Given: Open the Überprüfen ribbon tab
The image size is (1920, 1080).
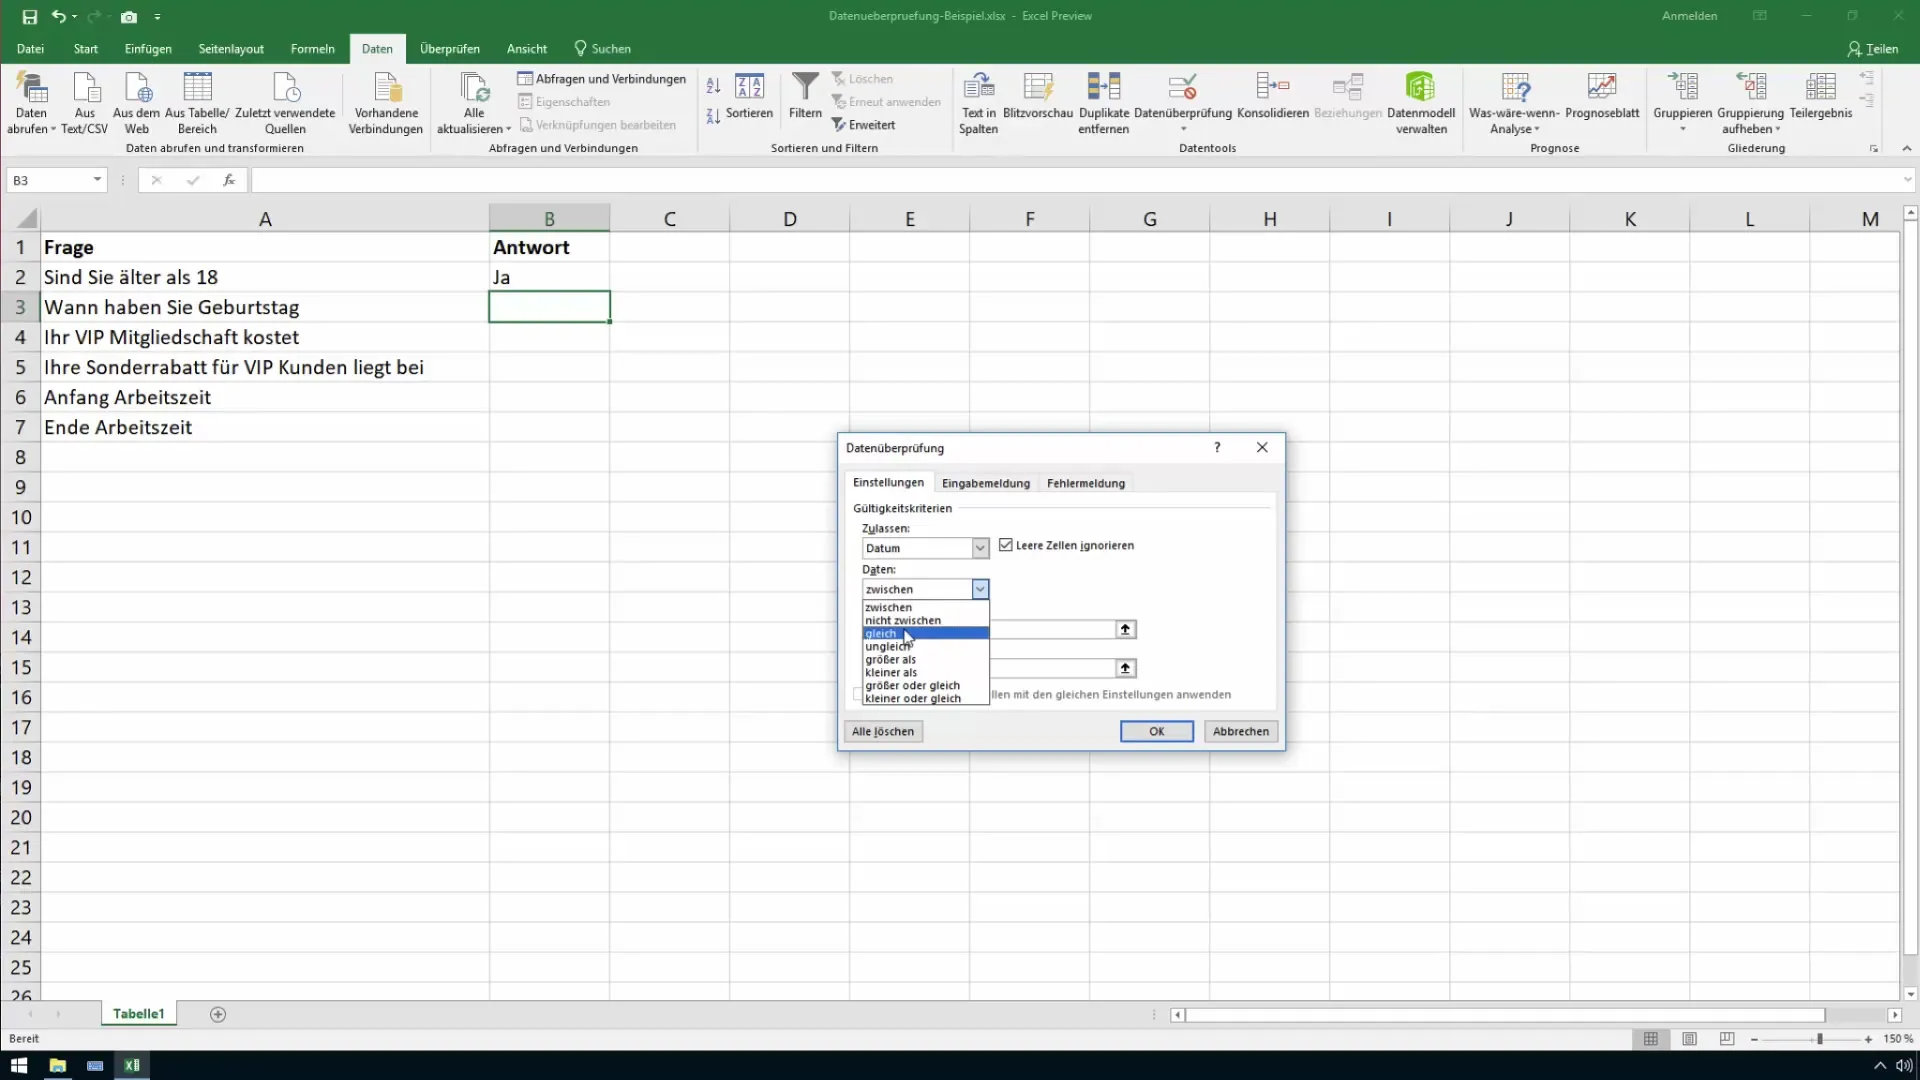Looking at the screenshot, I should (450, 48).
